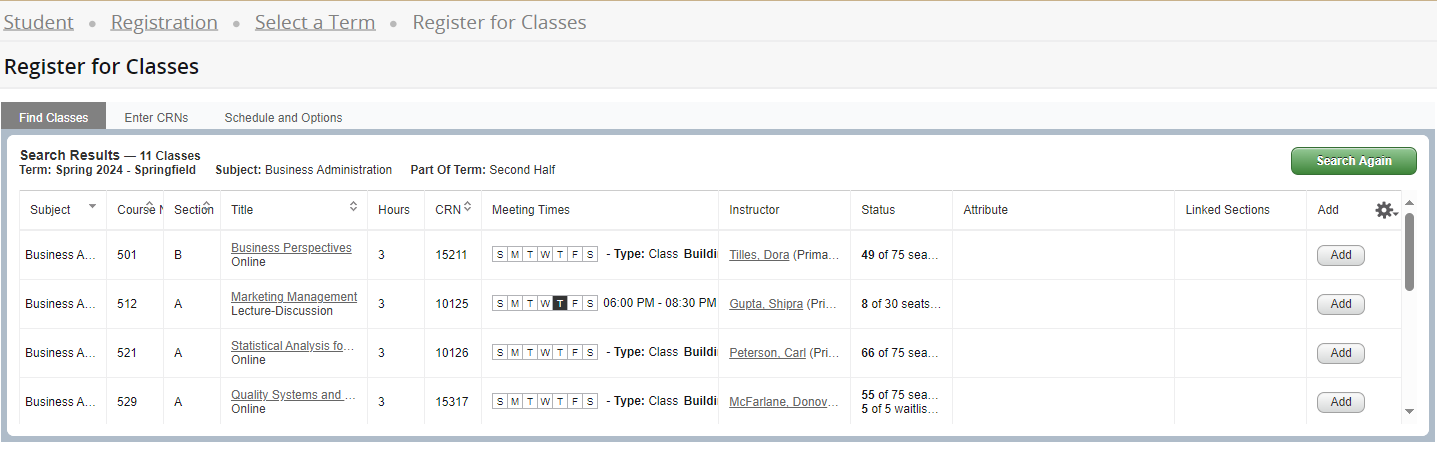1437x449 pixels.
Task: Add Business Perspectives course 501
Action: [1340, 255]
